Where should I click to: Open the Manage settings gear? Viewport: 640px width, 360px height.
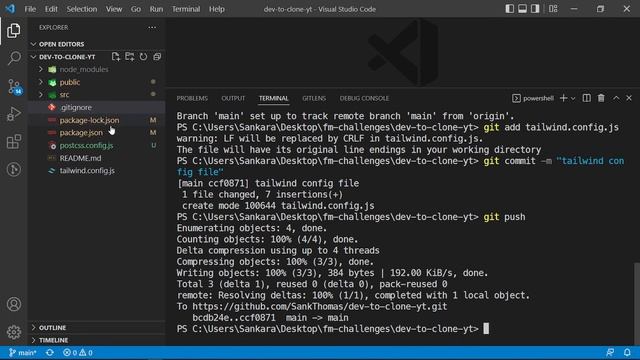point(13,332)
